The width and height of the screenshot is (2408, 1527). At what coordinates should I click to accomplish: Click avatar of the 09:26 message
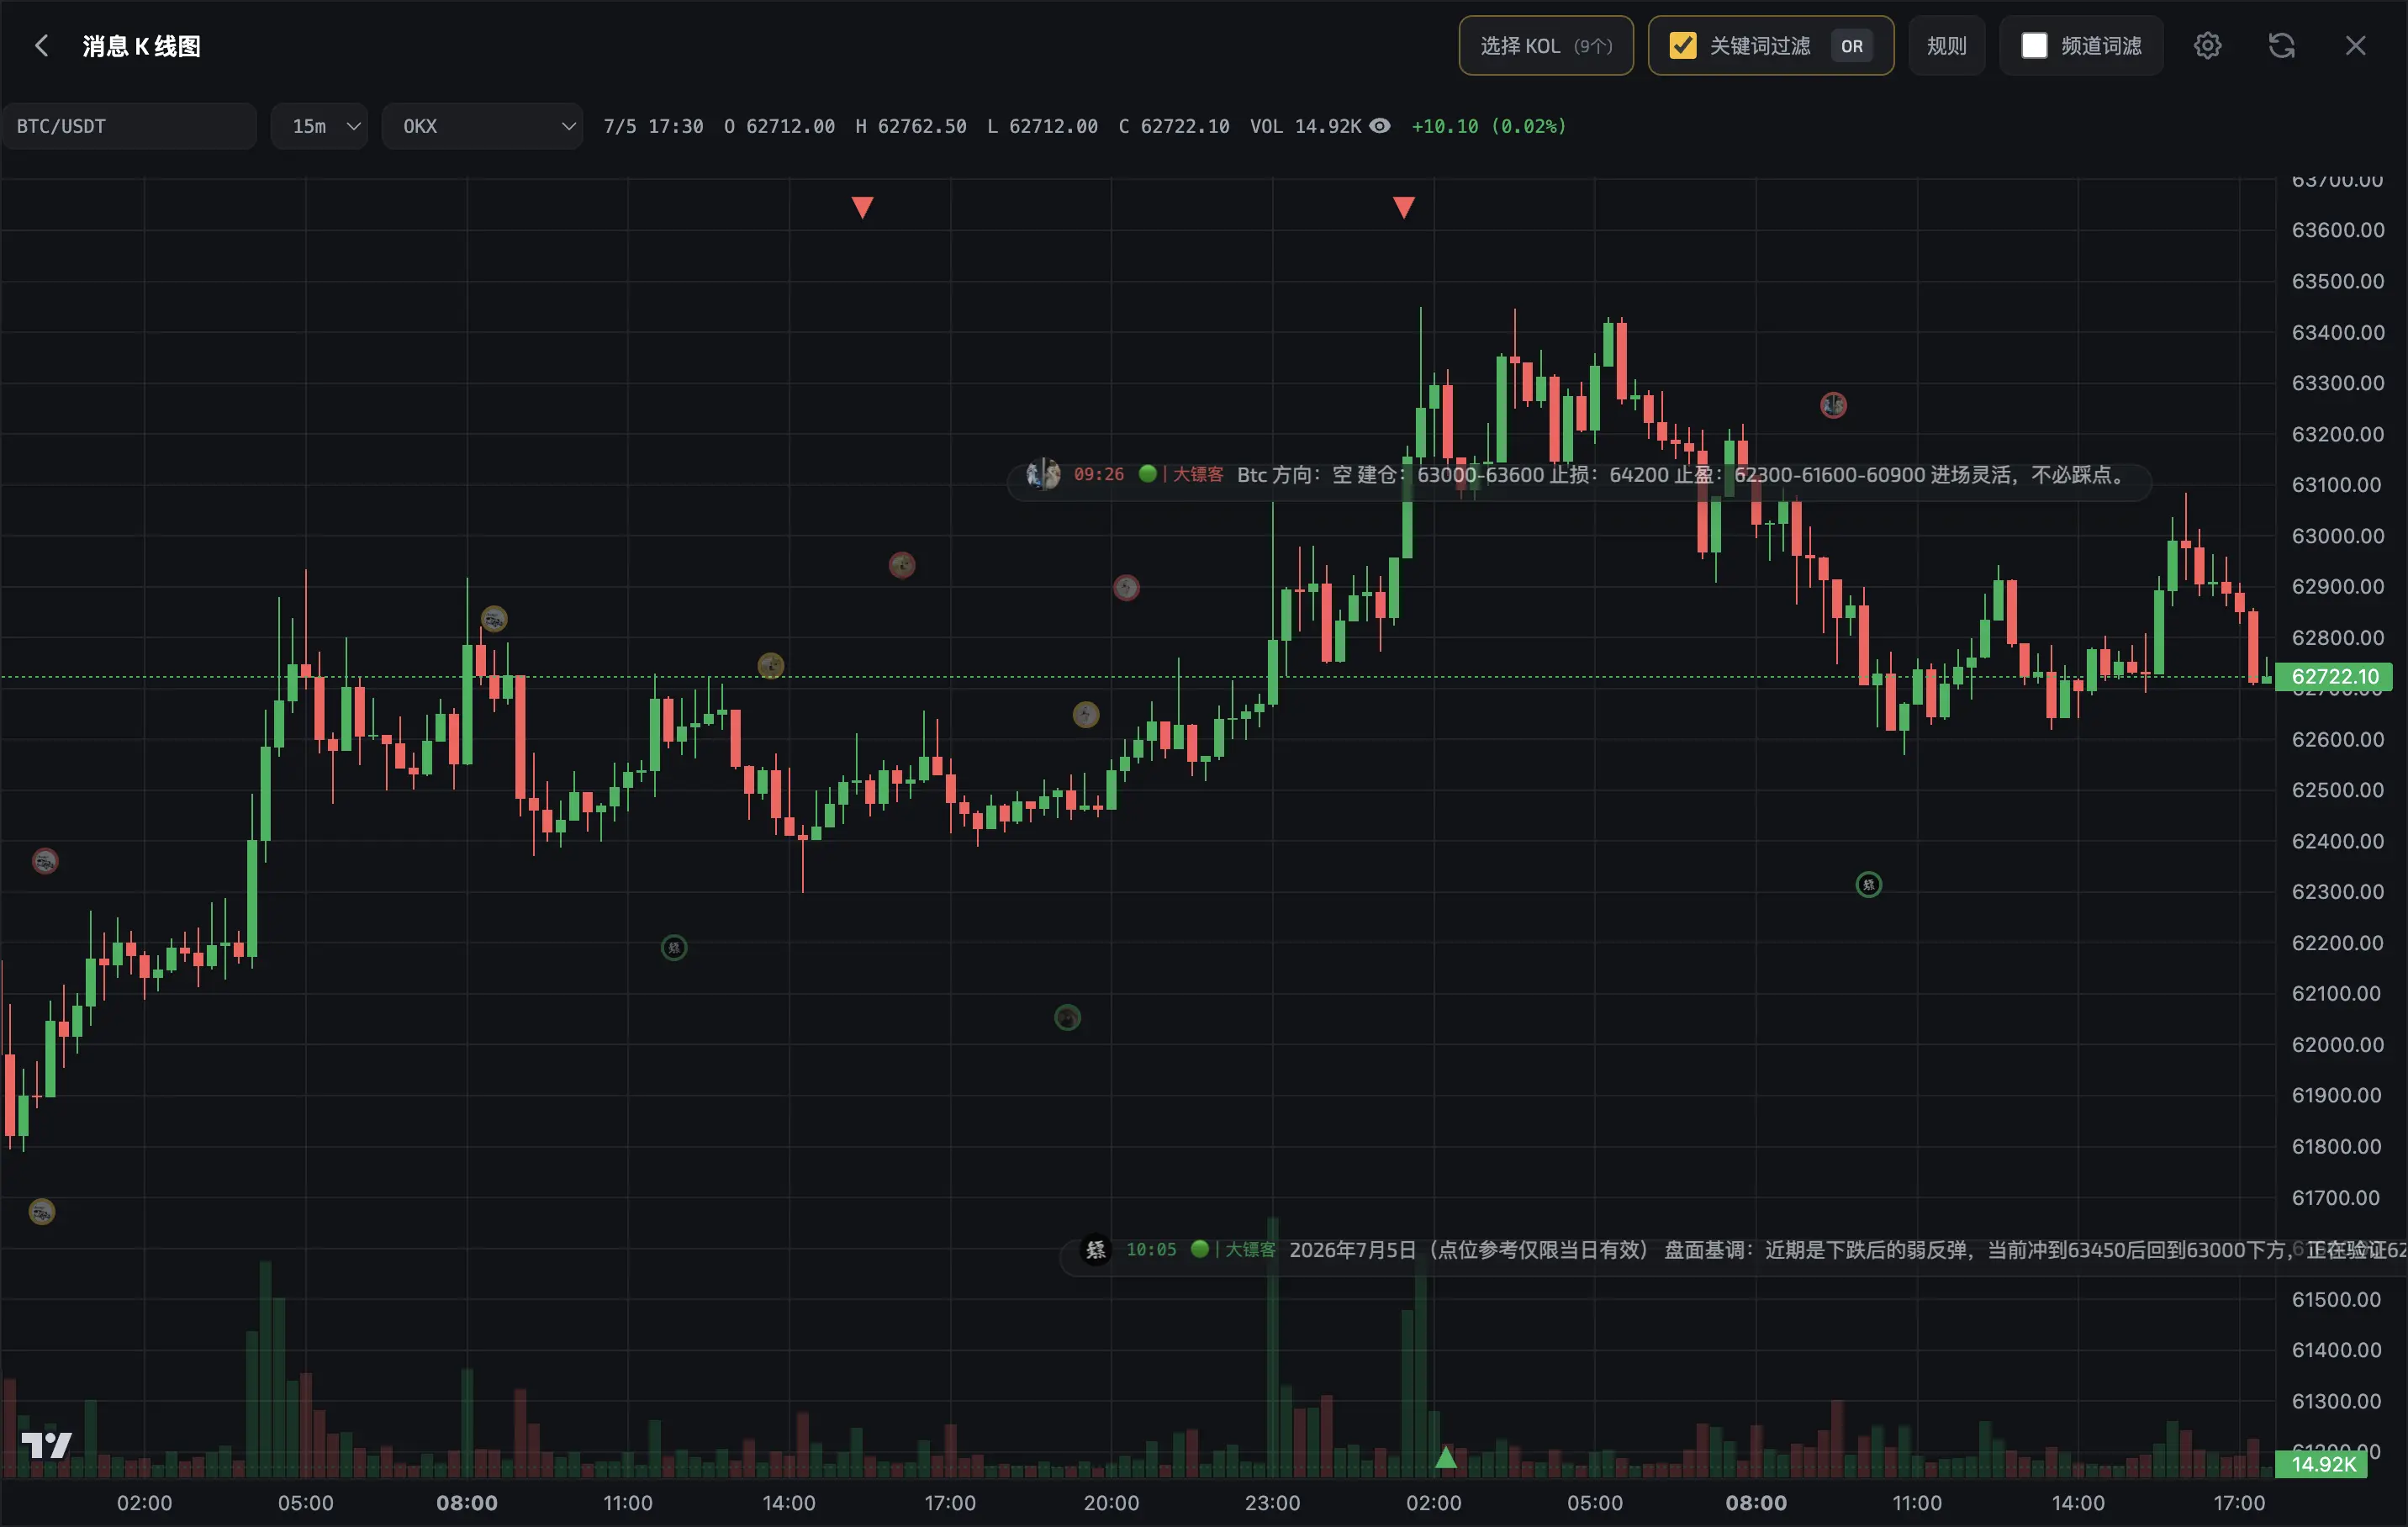(1043, 474)
